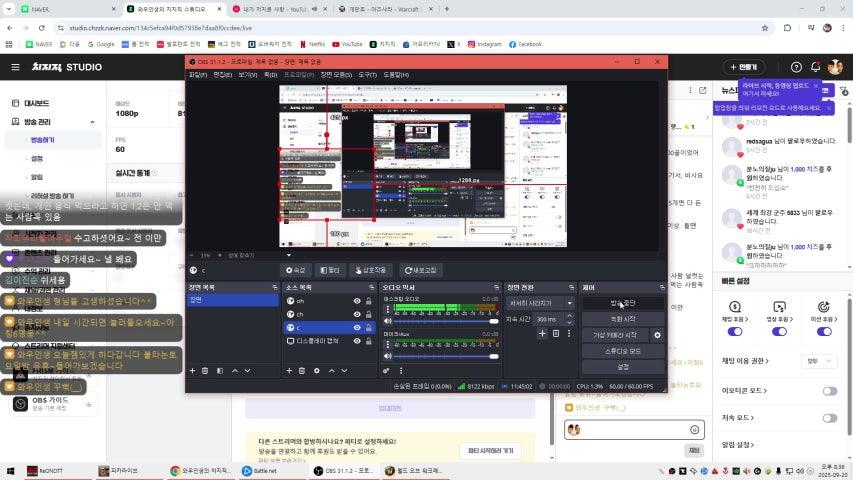Add a new source in OBS source list
Screen dimensions: 853x480
click(x=289, y=371)
